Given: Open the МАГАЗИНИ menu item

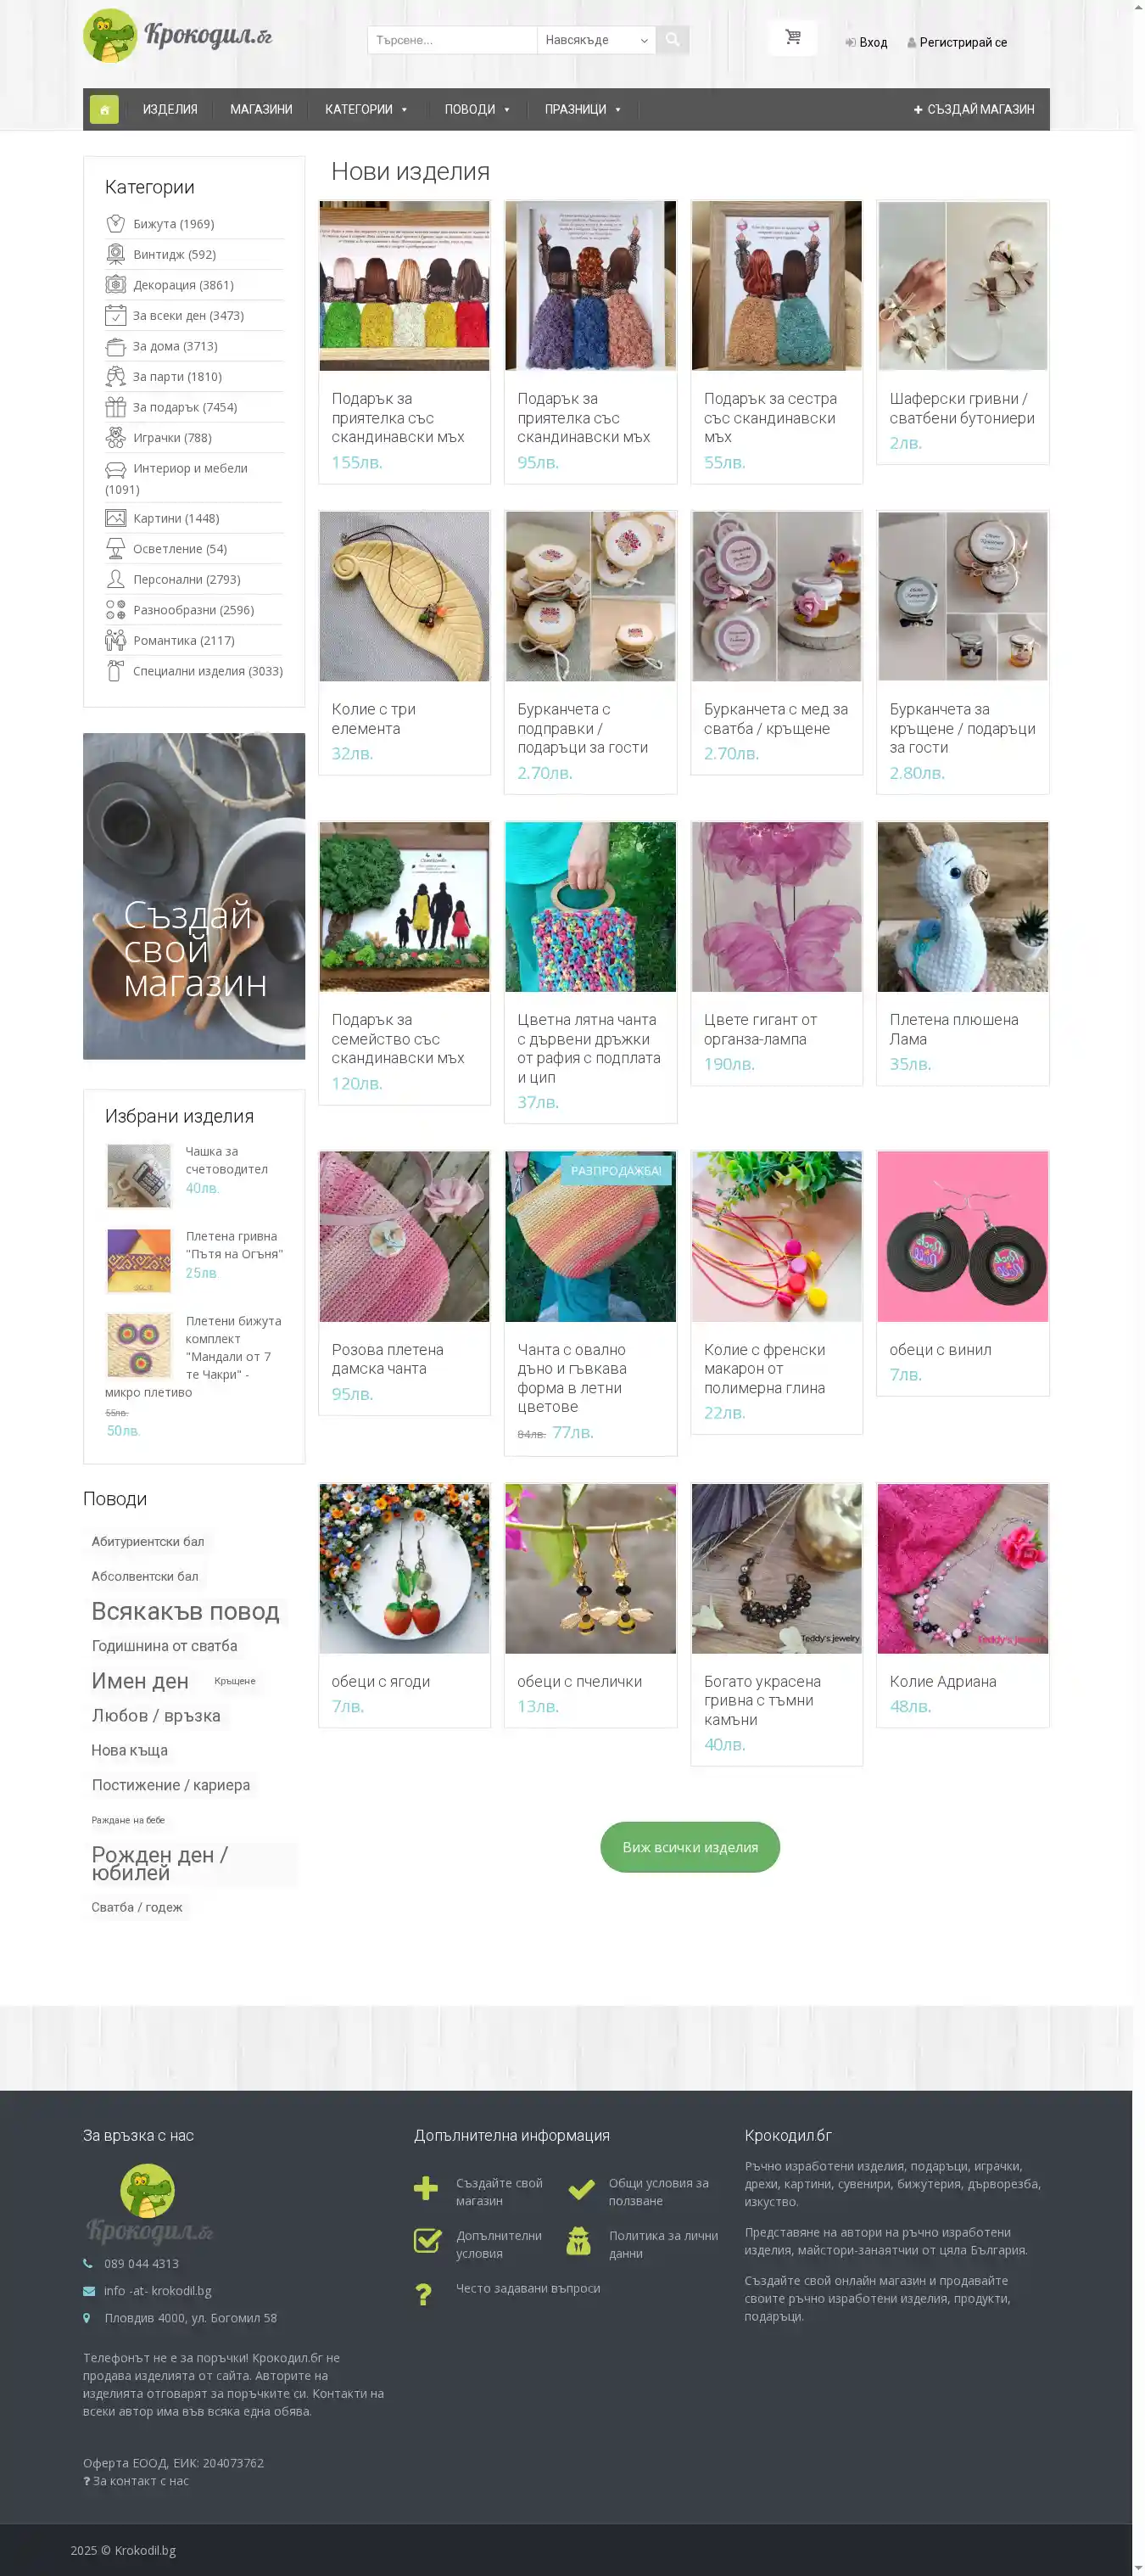Looking at the screenshot, I should point(261,109).
